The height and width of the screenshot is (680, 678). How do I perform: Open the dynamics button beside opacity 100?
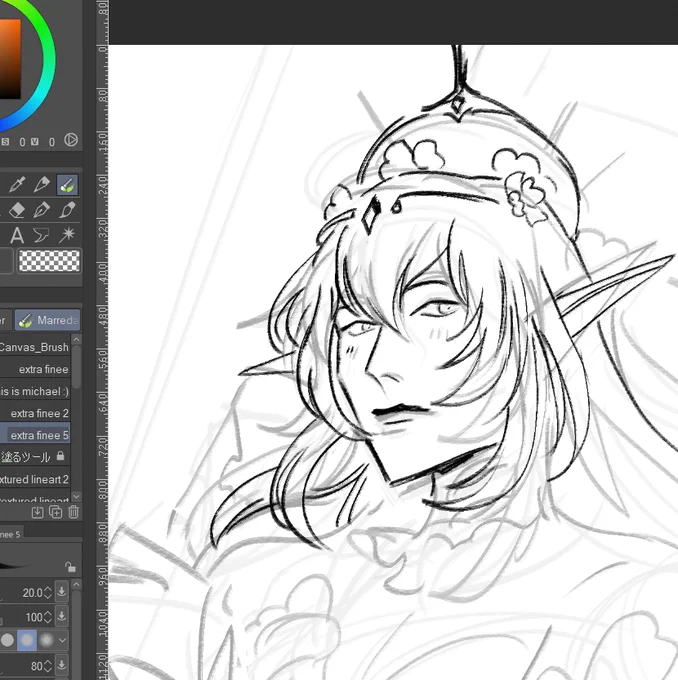[62, 616]
